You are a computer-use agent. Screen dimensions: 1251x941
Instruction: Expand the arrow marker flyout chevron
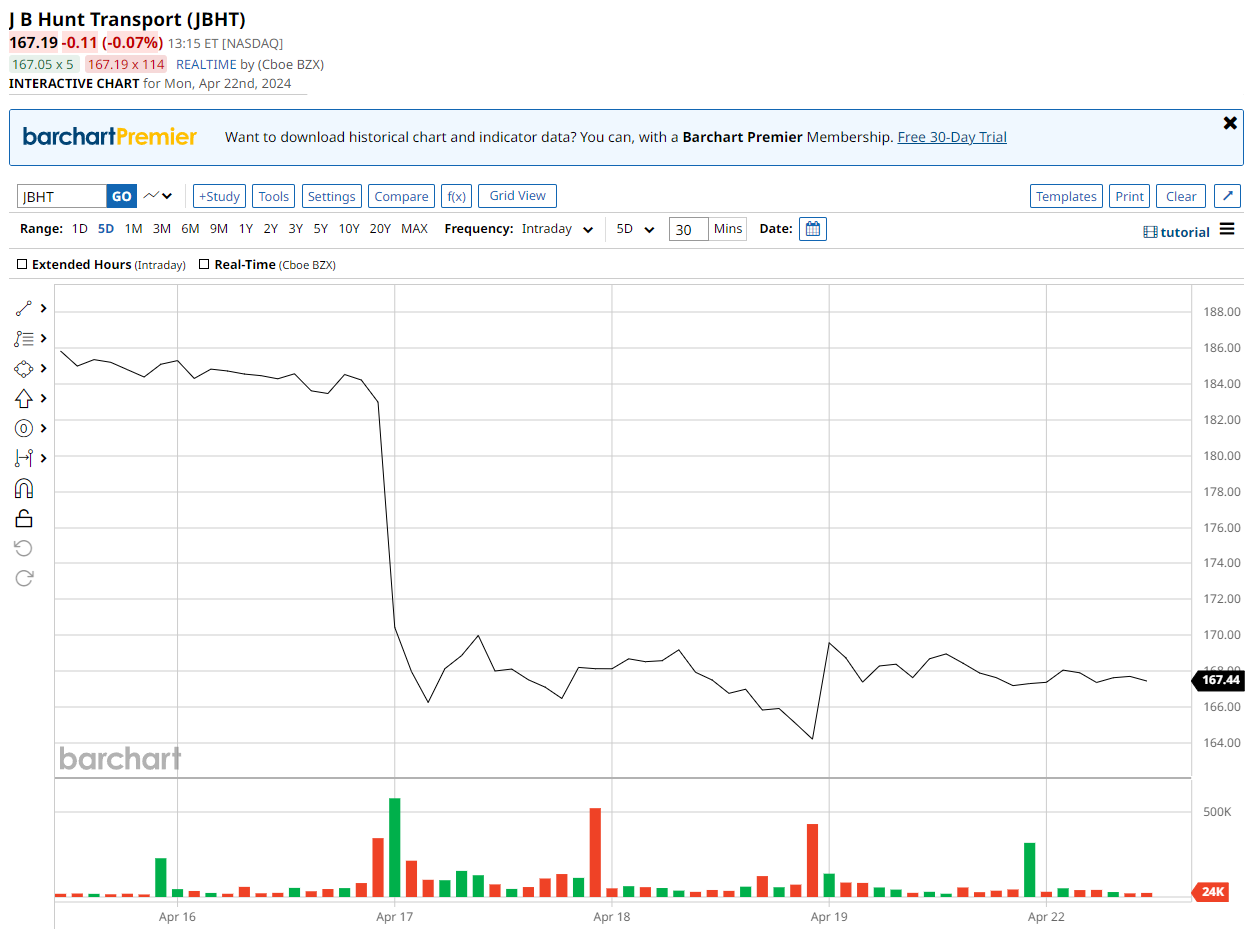point(44,398)
